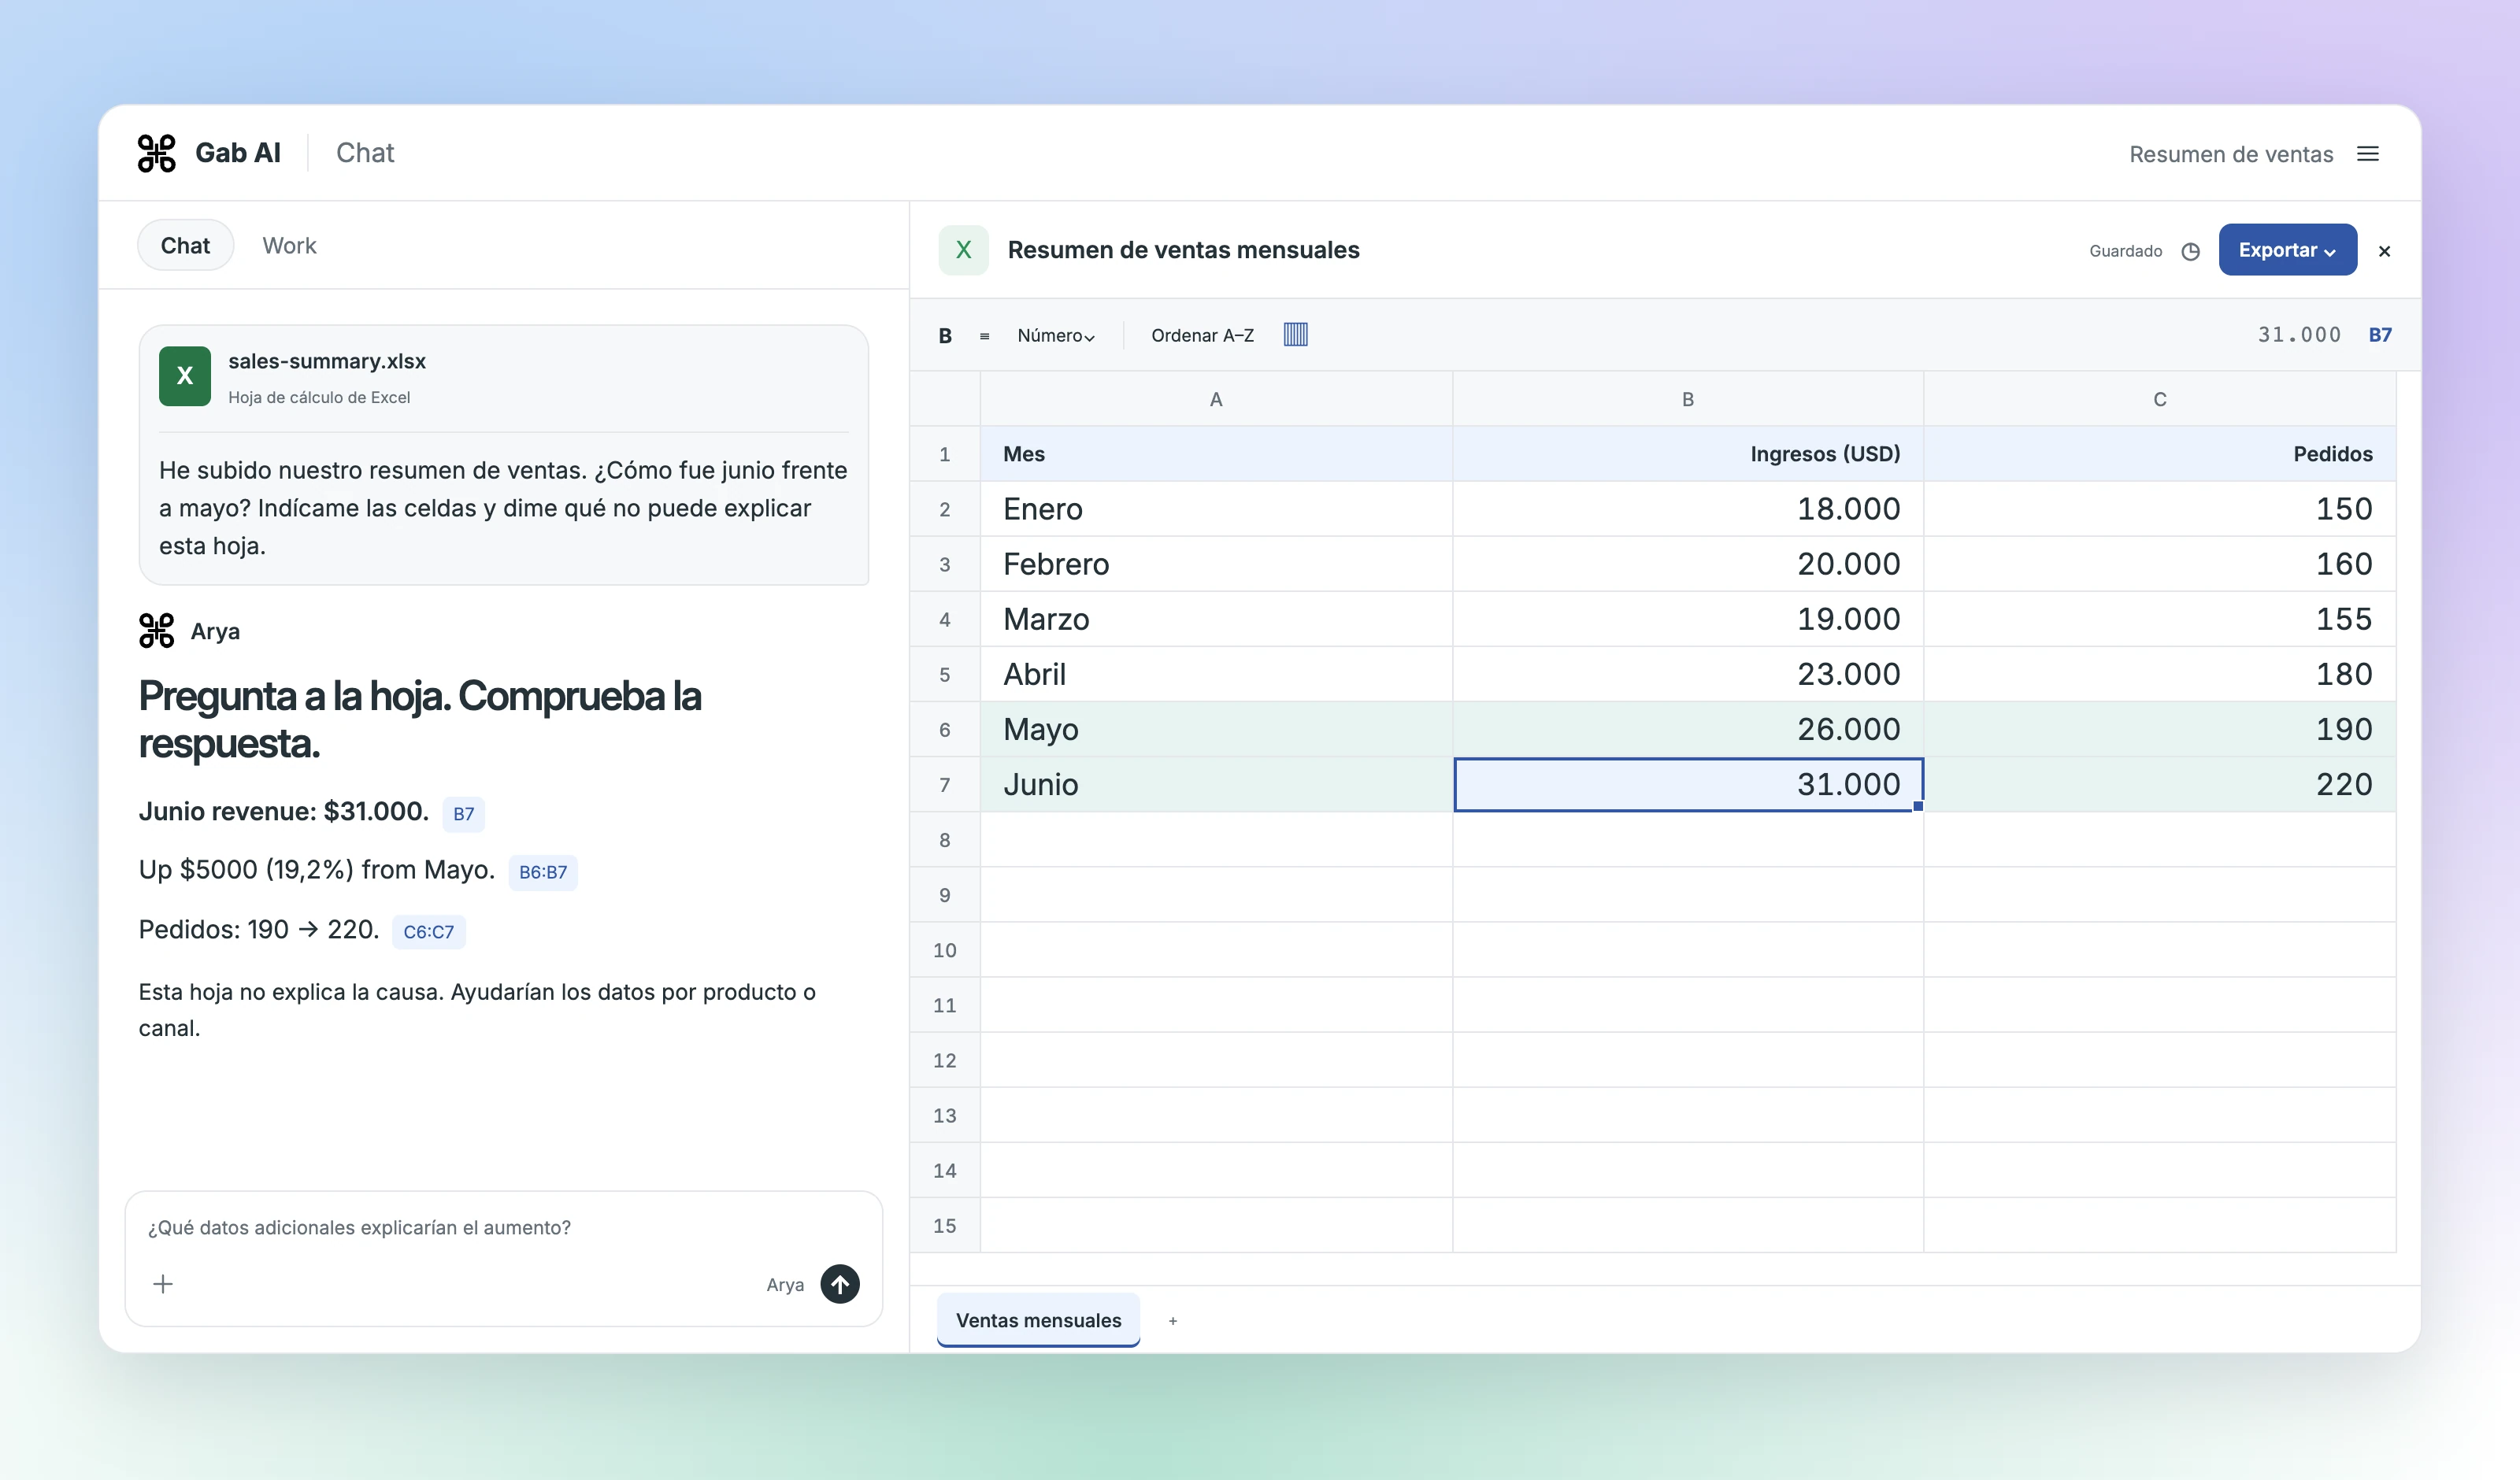Click the Chat header label
The width and height of the screenshot is (2520, 1480).
[365, 153]
